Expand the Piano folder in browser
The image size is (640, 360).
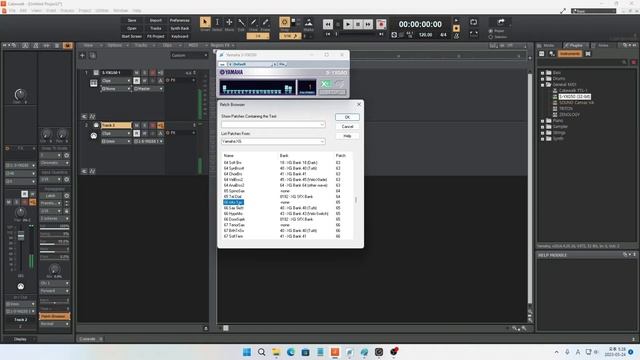(542, 121)
